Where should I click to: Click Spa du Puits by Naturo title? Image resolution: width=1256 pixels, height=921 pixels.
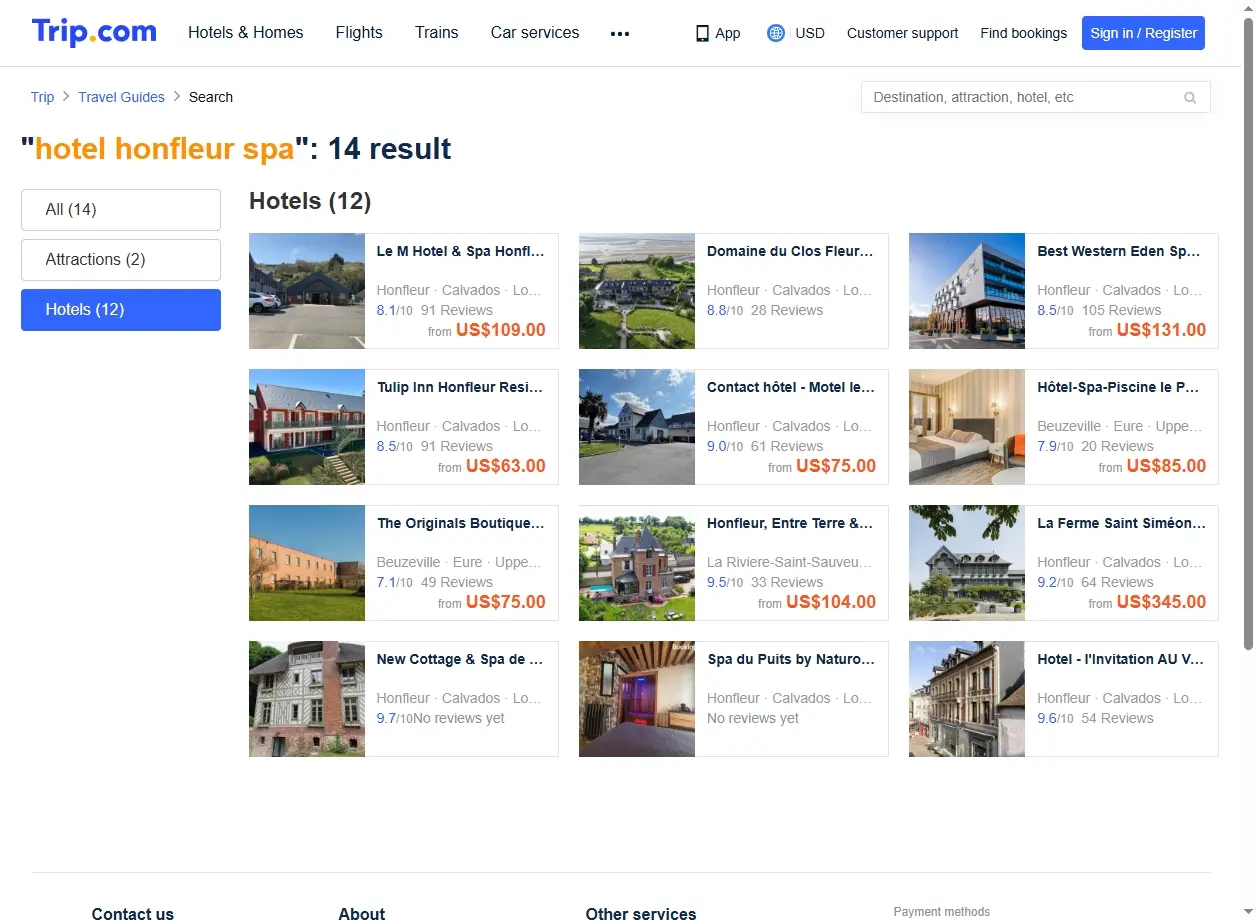(x=791, y=660)
